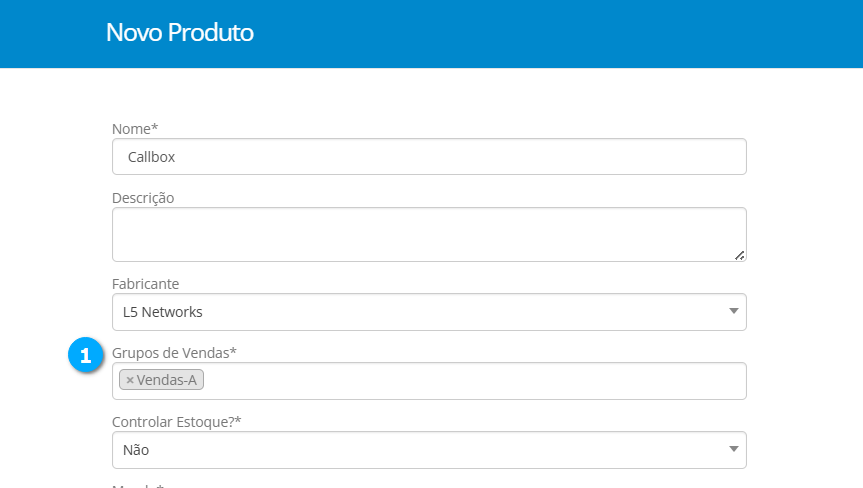Click the Controlar Estoque?* label
The image size is (863, 488).
click(177, 421)
